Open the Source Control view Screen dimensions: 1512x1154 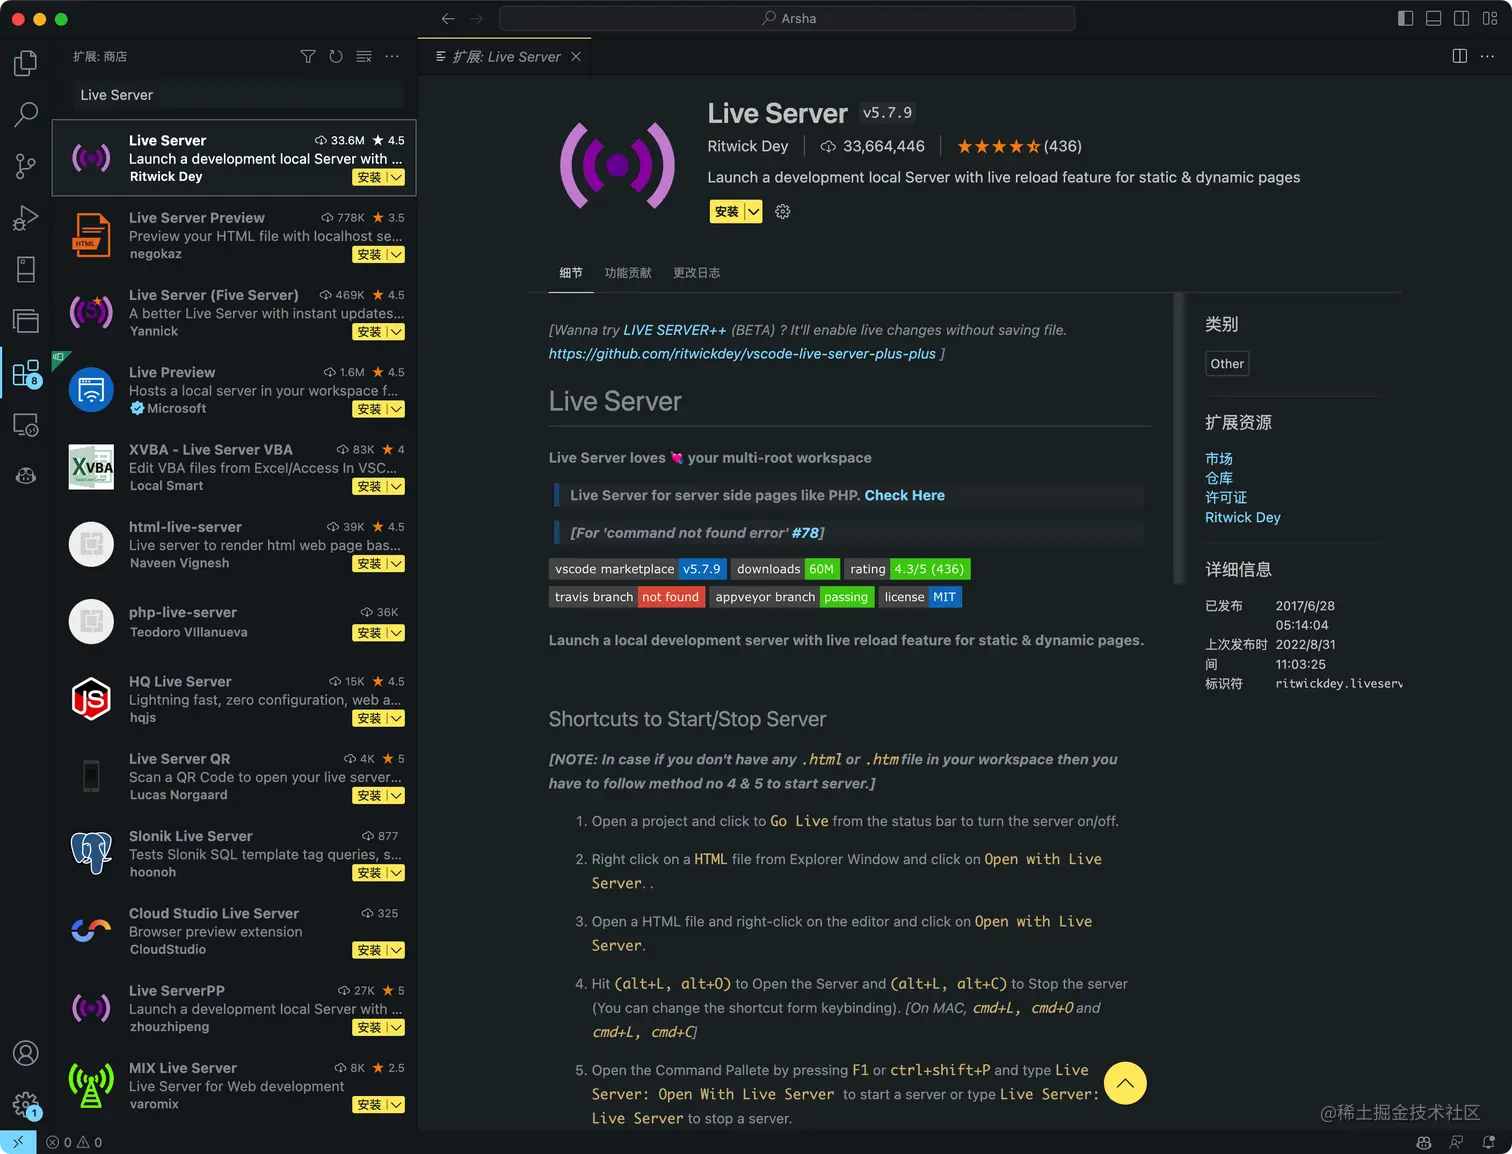pos(26,166)
